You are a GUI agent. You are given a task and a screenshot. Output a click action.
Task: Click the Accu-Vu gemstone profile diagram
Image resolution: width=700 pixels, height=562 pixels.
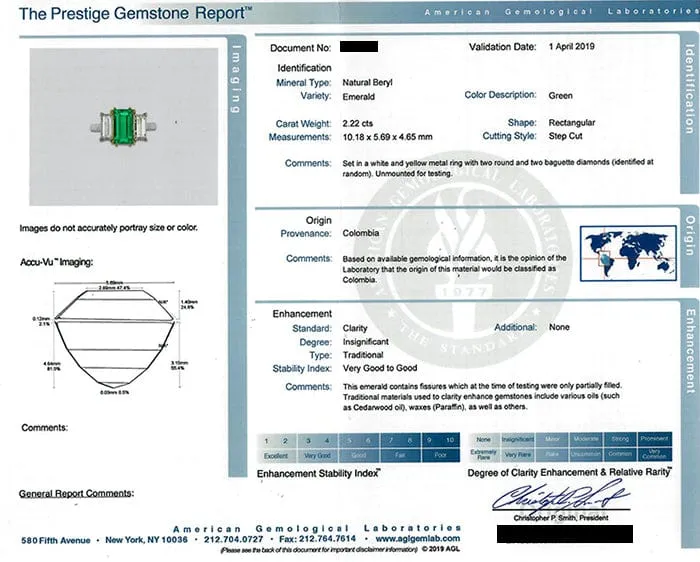point(114,337)
